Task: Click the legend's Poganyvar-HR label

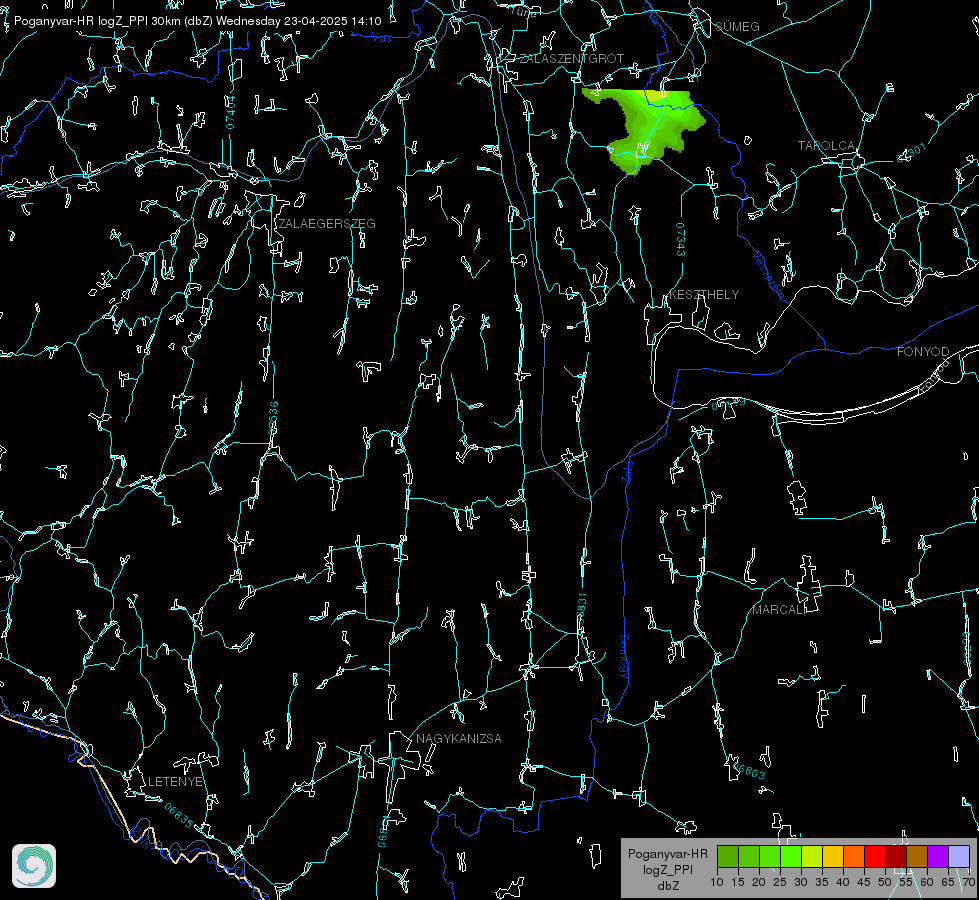Action: click(667, 853)
